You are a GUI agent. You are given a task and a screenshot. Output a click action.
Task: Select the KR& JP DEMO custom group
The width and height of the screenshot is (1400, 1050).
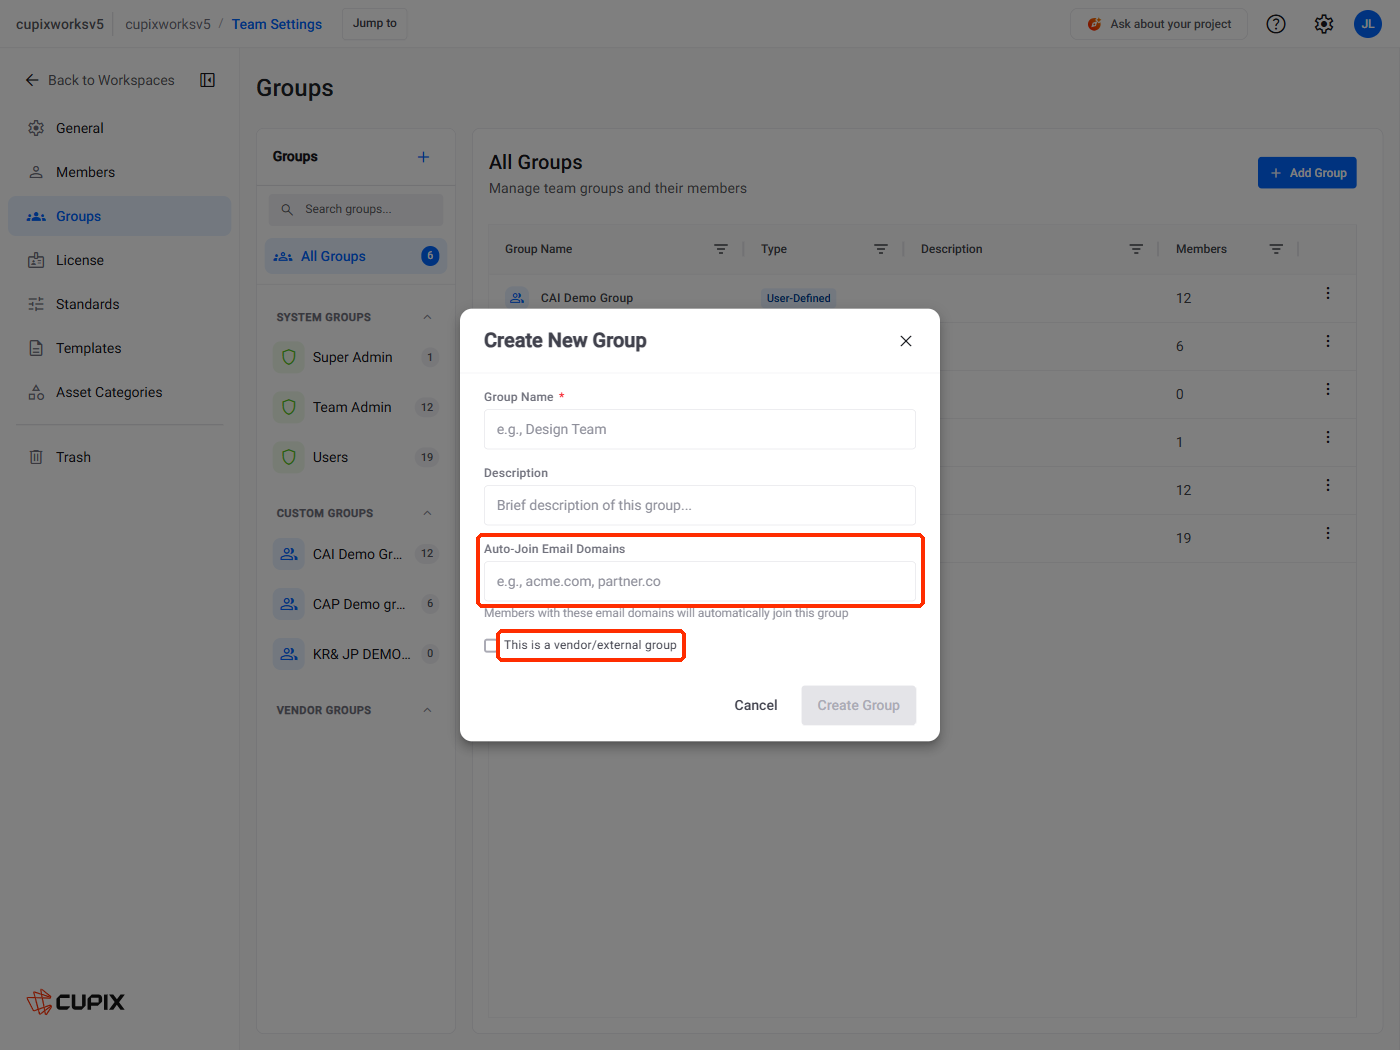pos(356,654)
